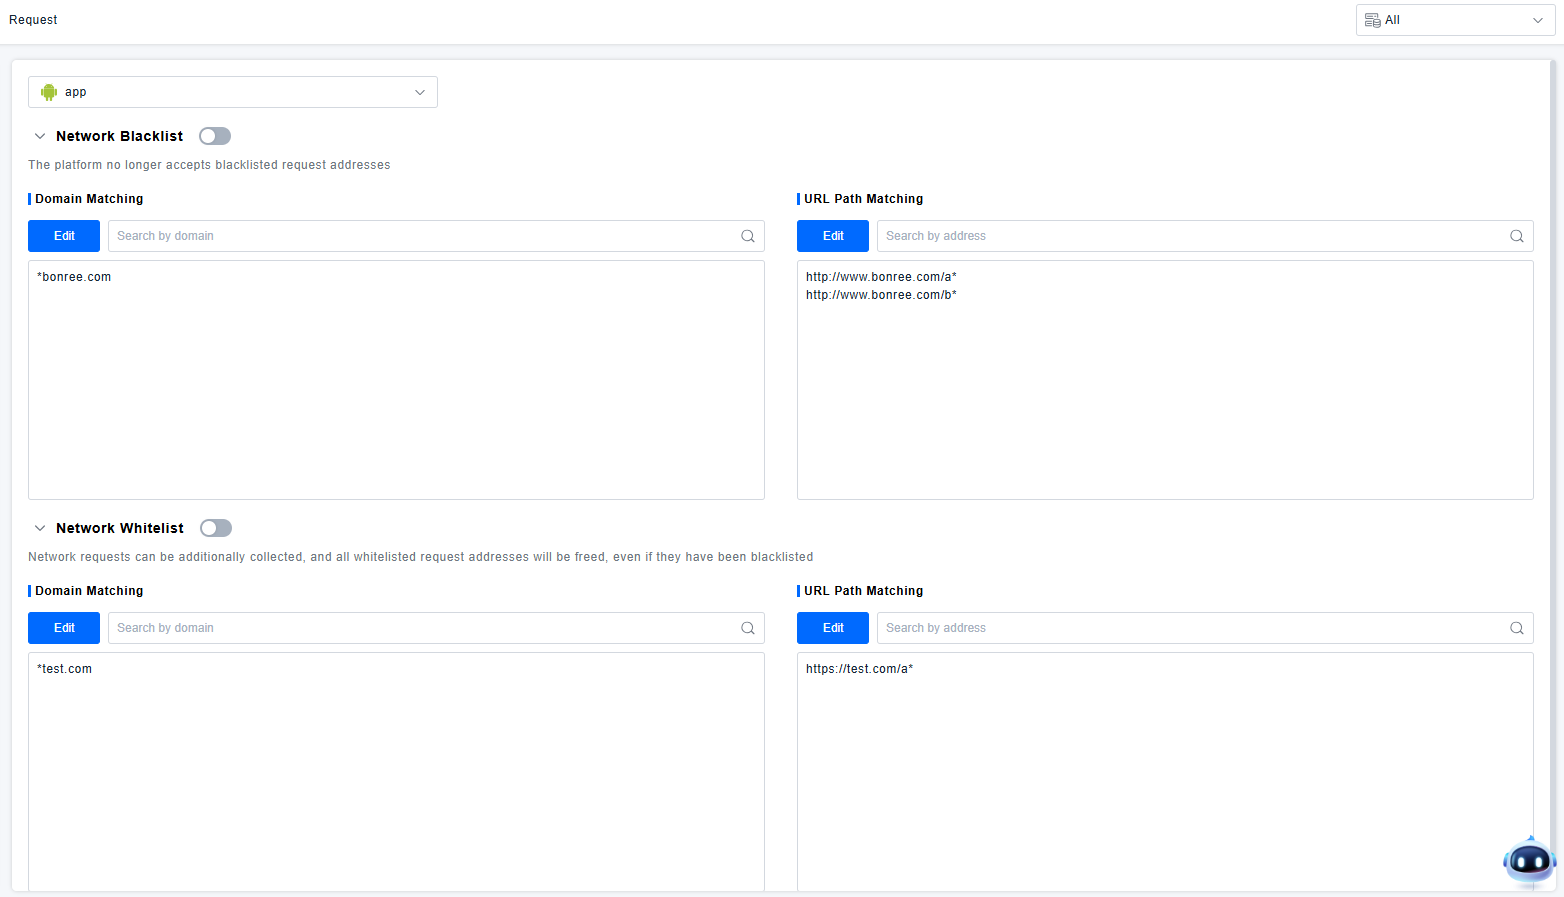Image resolution: width=1564 pixels, height=897 pixels.
Task: Click search magnifier in whitelist domain search
Action: (x=747, y=628)
